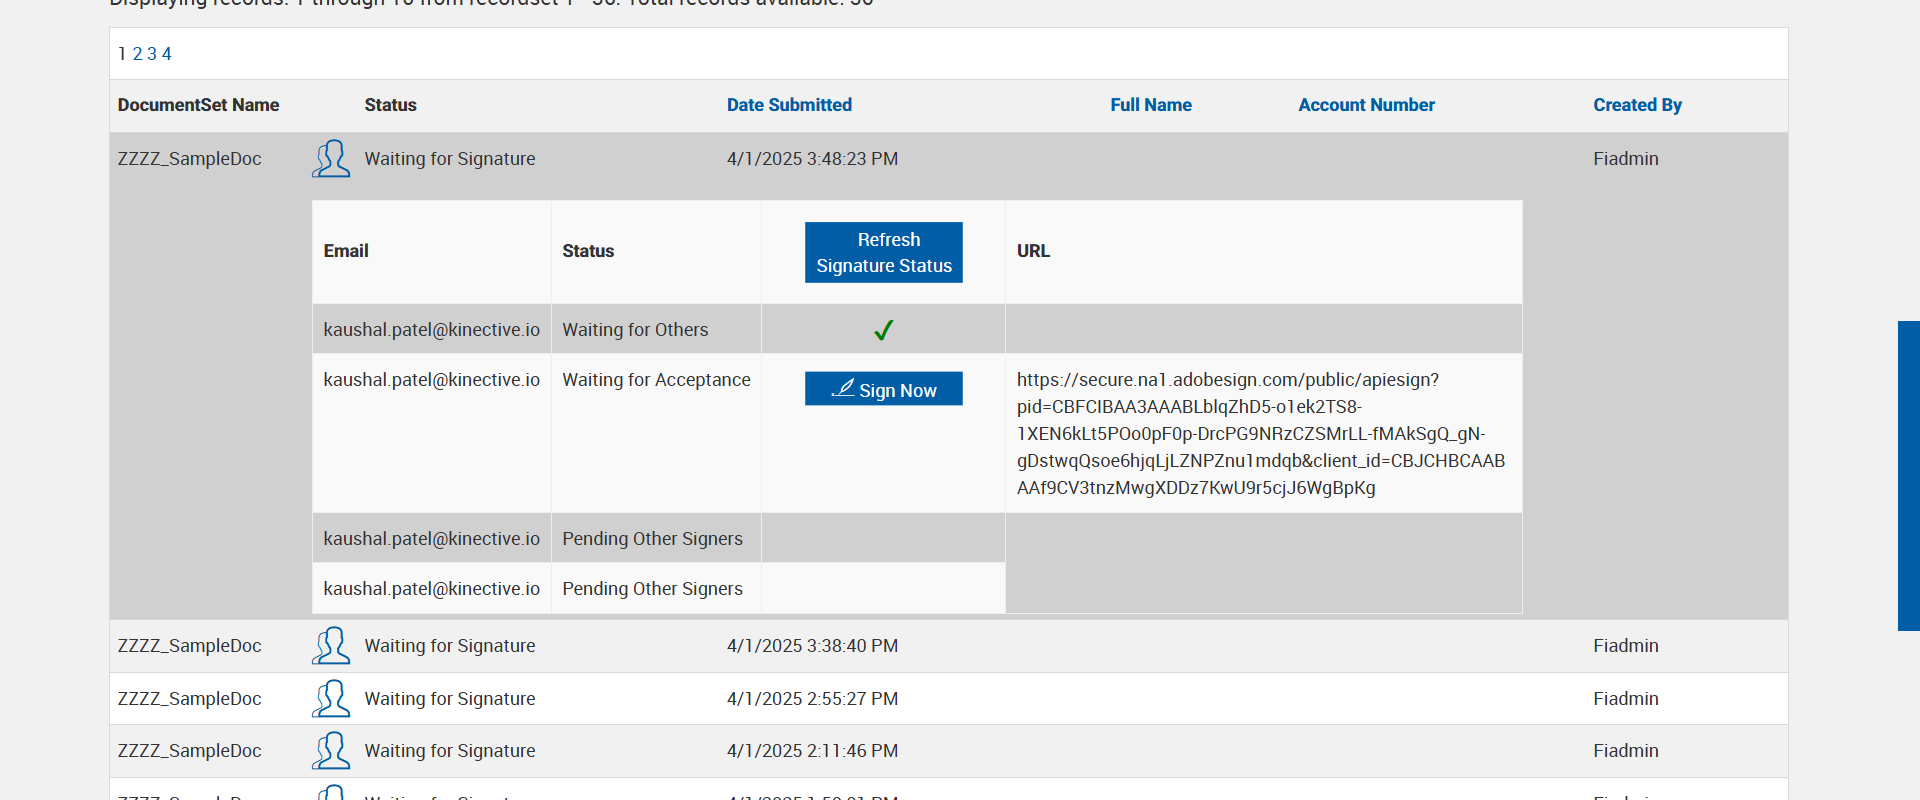This screenshot has height=800, width=1920.
Task: Click green checkmark in Waiting for Others row
Action: pos(883,330)
